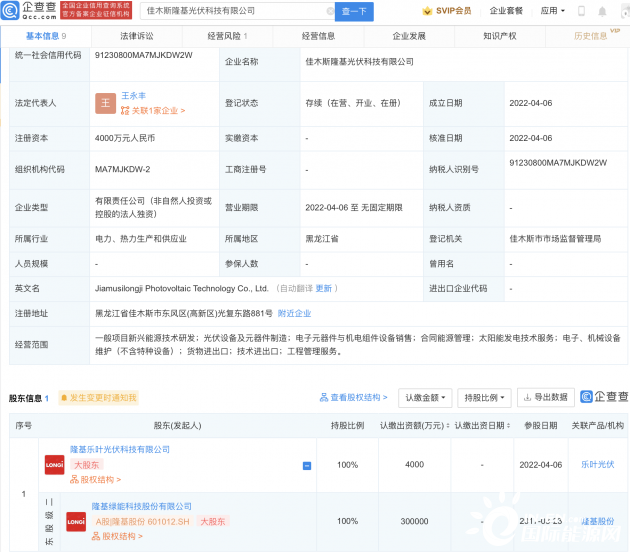The width and height of the screenshot is (630, 552).
Task: Open 隆基绿能科技股份有限公司 link
Action: (141, 506)
